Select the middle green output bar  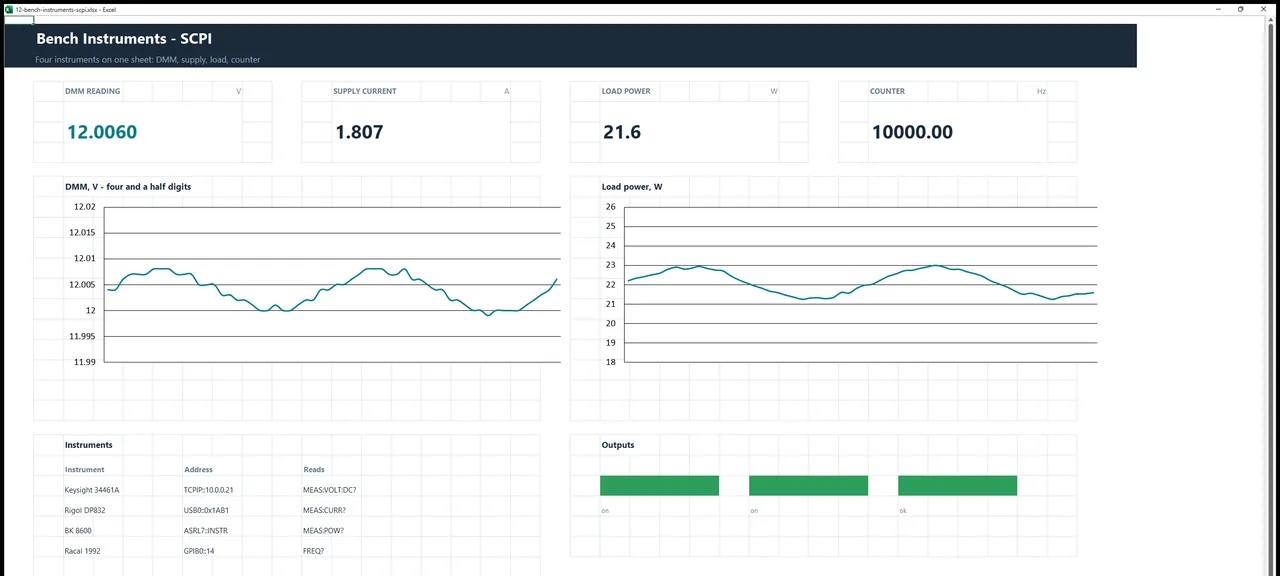(808, 485)
